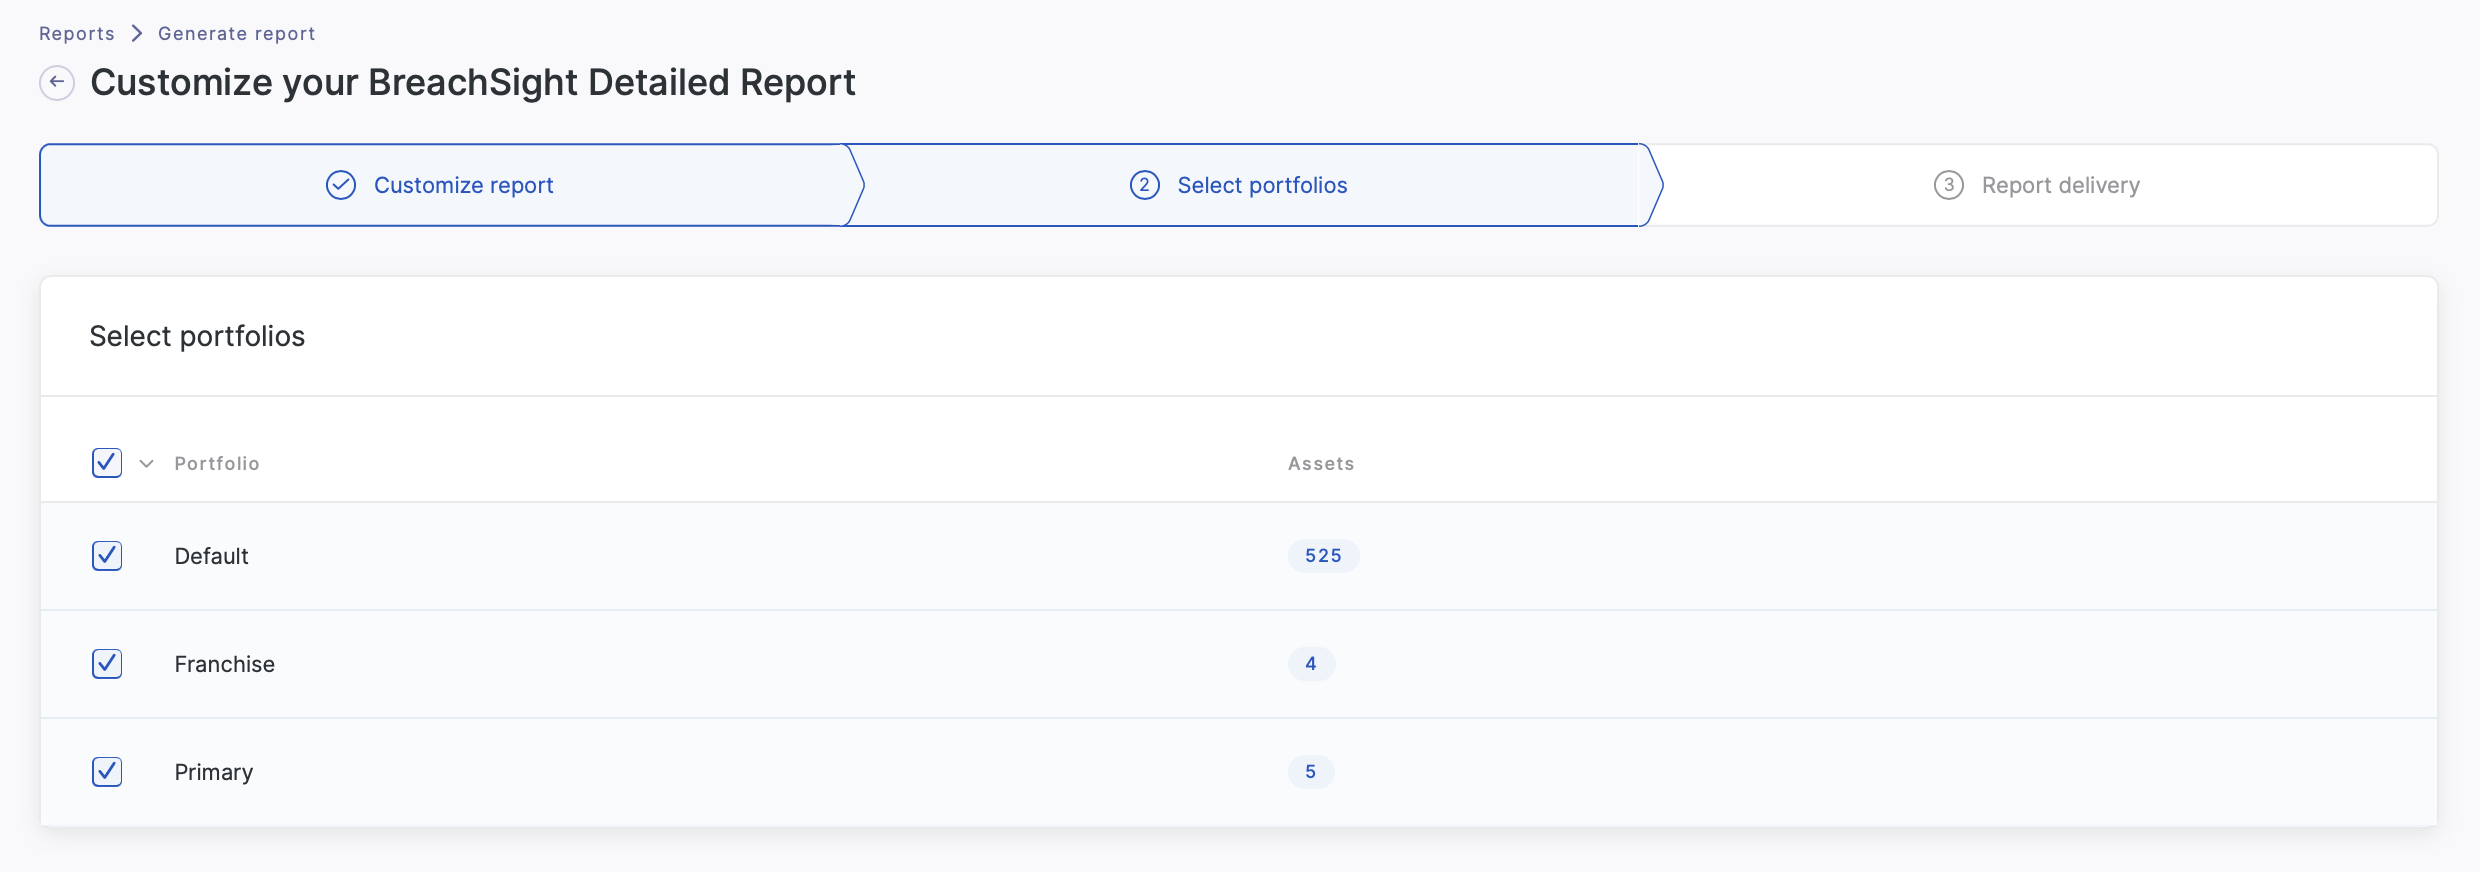The image size is (2480, 872).
Task: Click the 525 assets badge
Action: [1323, 556]
